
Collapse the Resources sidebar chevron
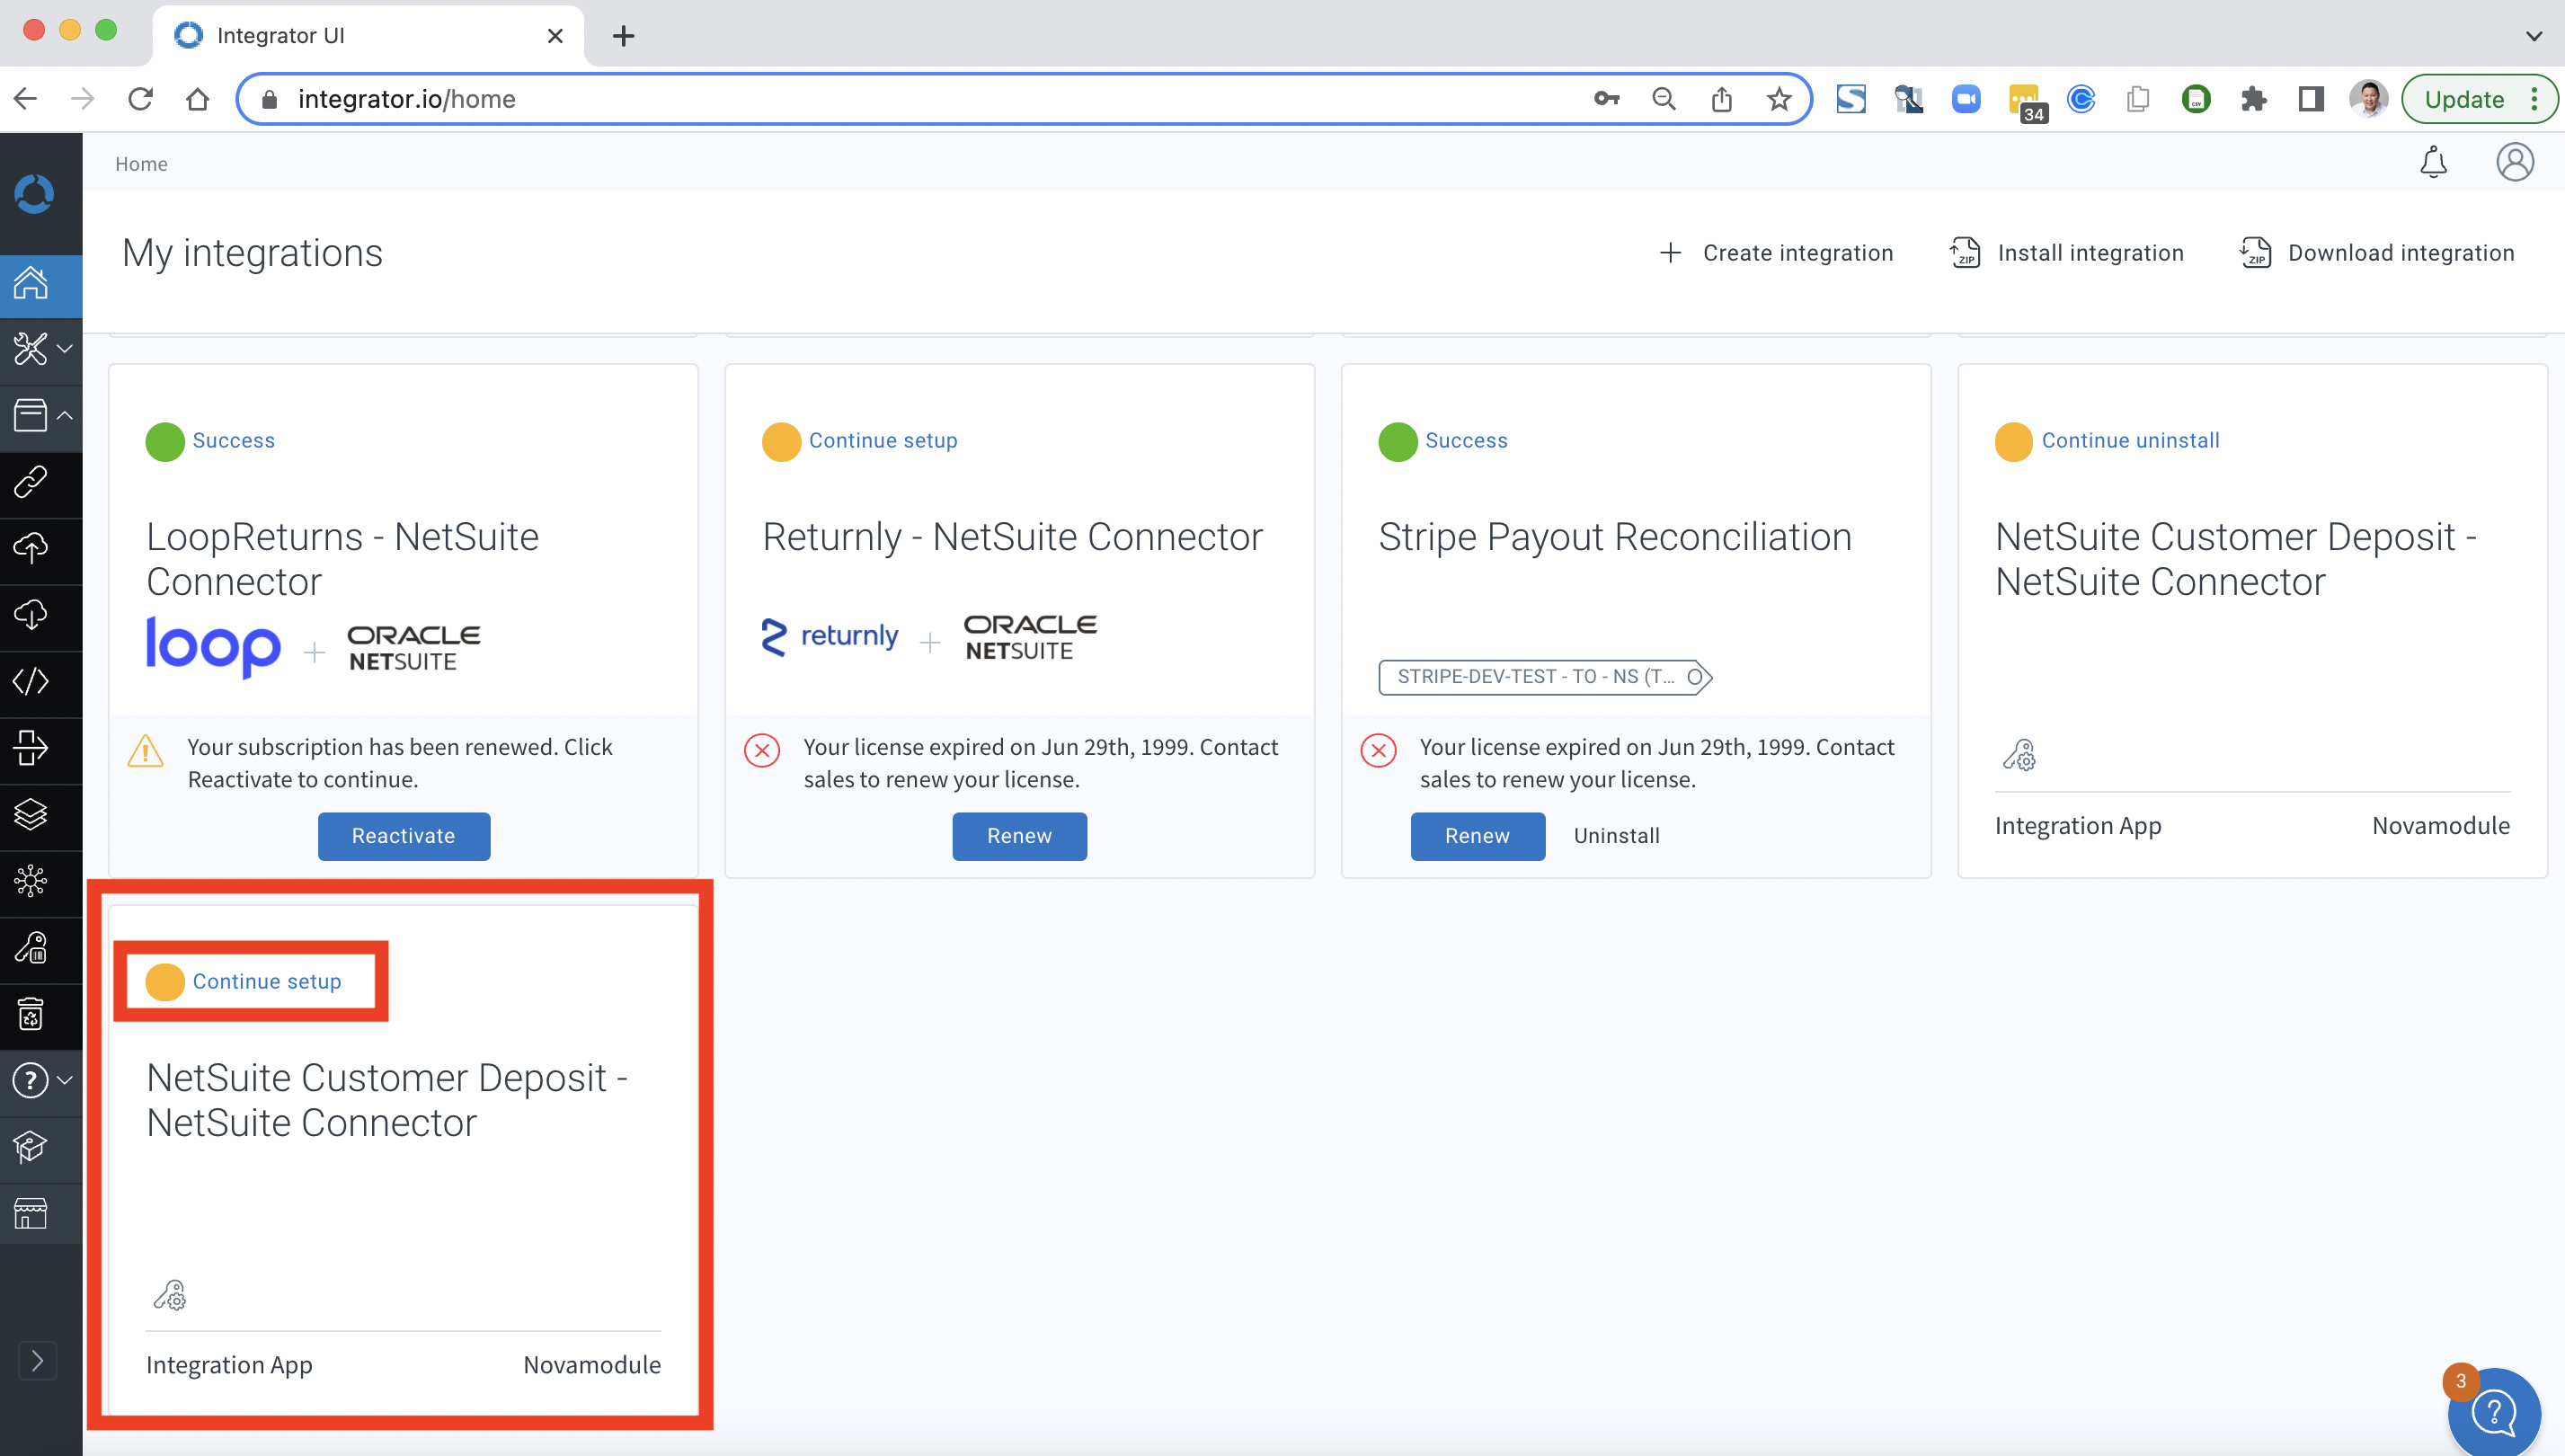65,415
